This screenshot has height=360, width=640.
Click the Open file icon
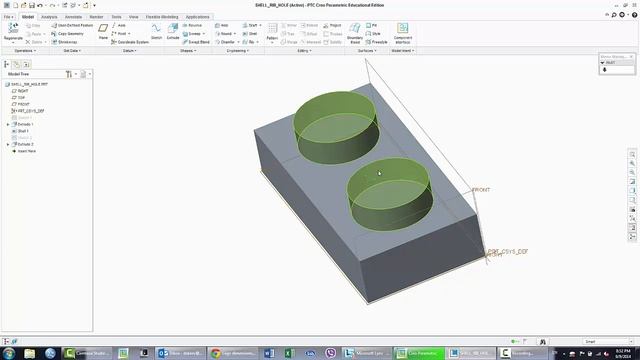pos(23,5)
